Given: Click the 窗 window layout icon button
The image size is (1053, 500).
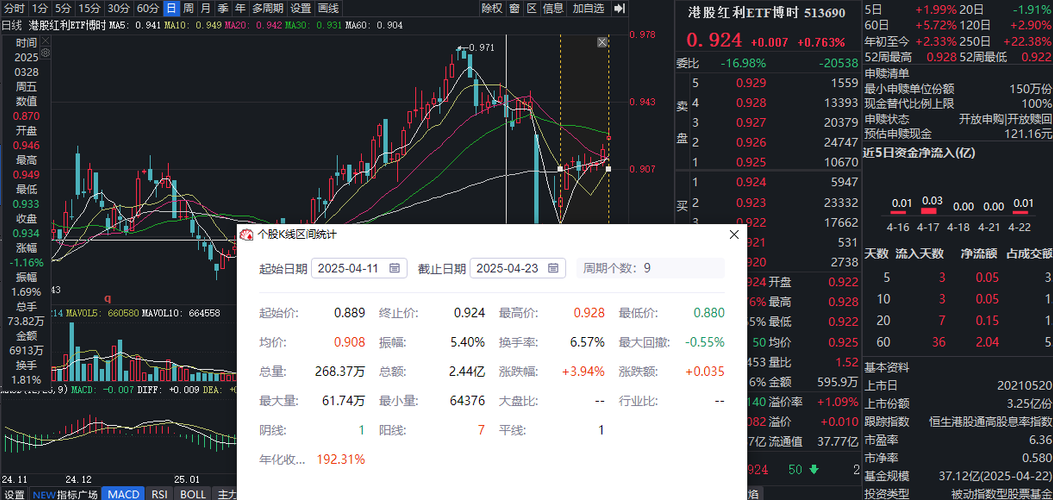Looking at the screenshot, I should coord(514,8).
